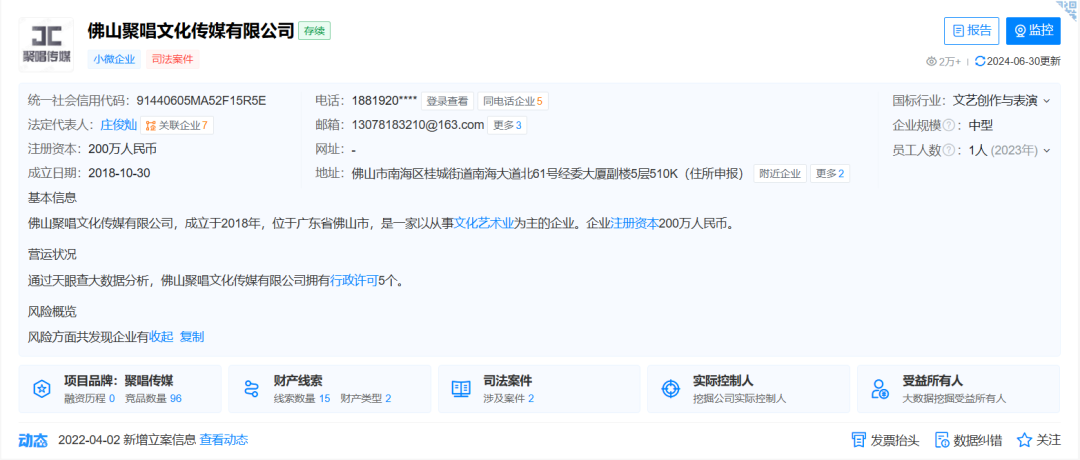This screenshot has width=1080, height=460.
Task: Click 查看动态 link
Action: (224, 440)
